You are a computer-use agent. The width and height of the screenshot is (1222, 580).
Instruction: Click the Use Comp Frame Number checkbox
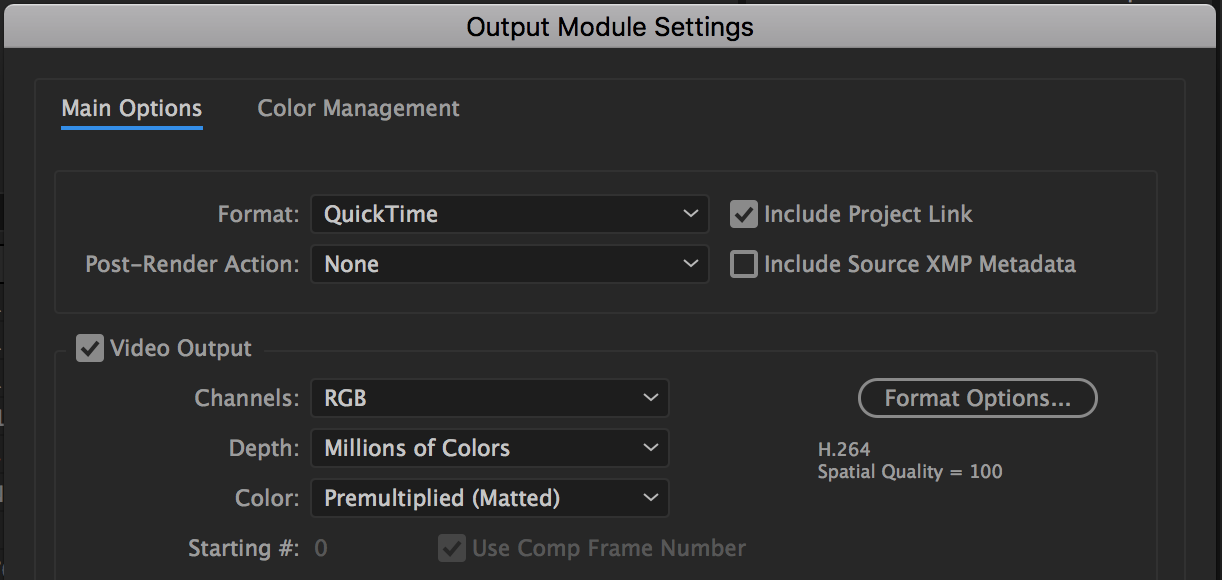click(452, 548)
